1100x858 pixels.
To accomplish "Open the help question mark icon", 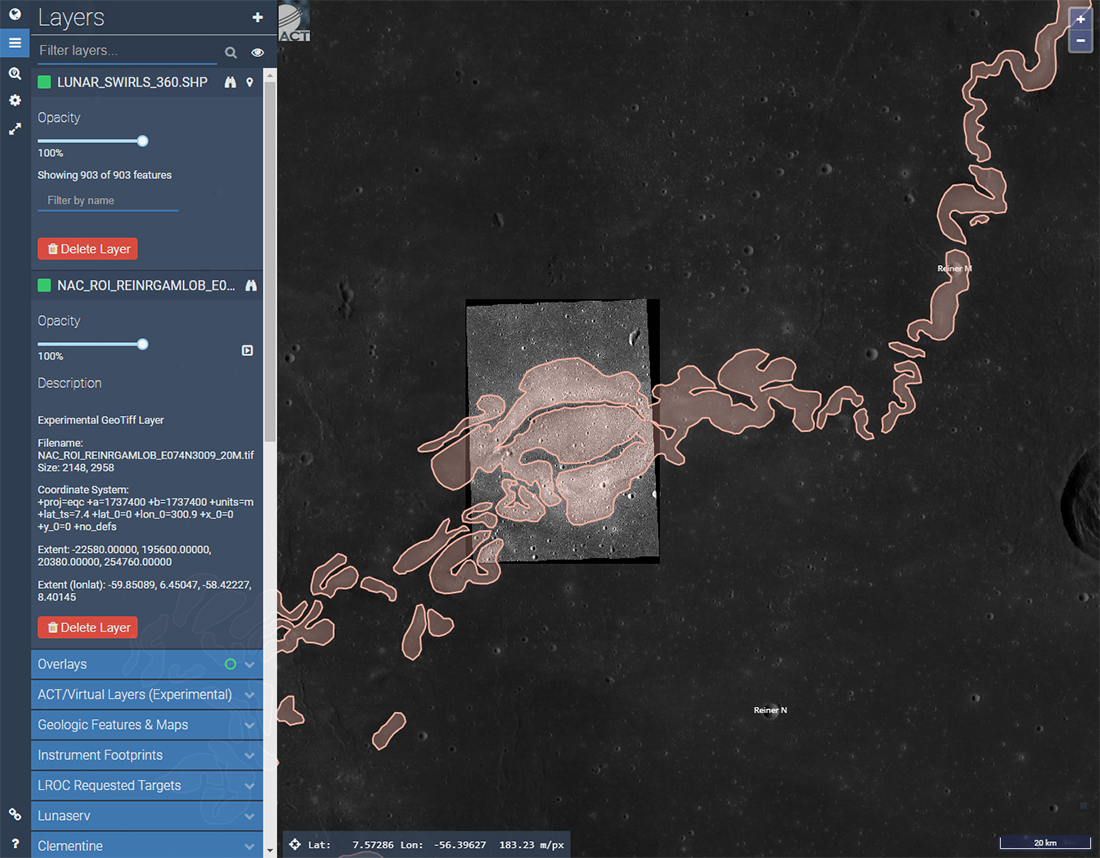I will [x=15, y=843].
